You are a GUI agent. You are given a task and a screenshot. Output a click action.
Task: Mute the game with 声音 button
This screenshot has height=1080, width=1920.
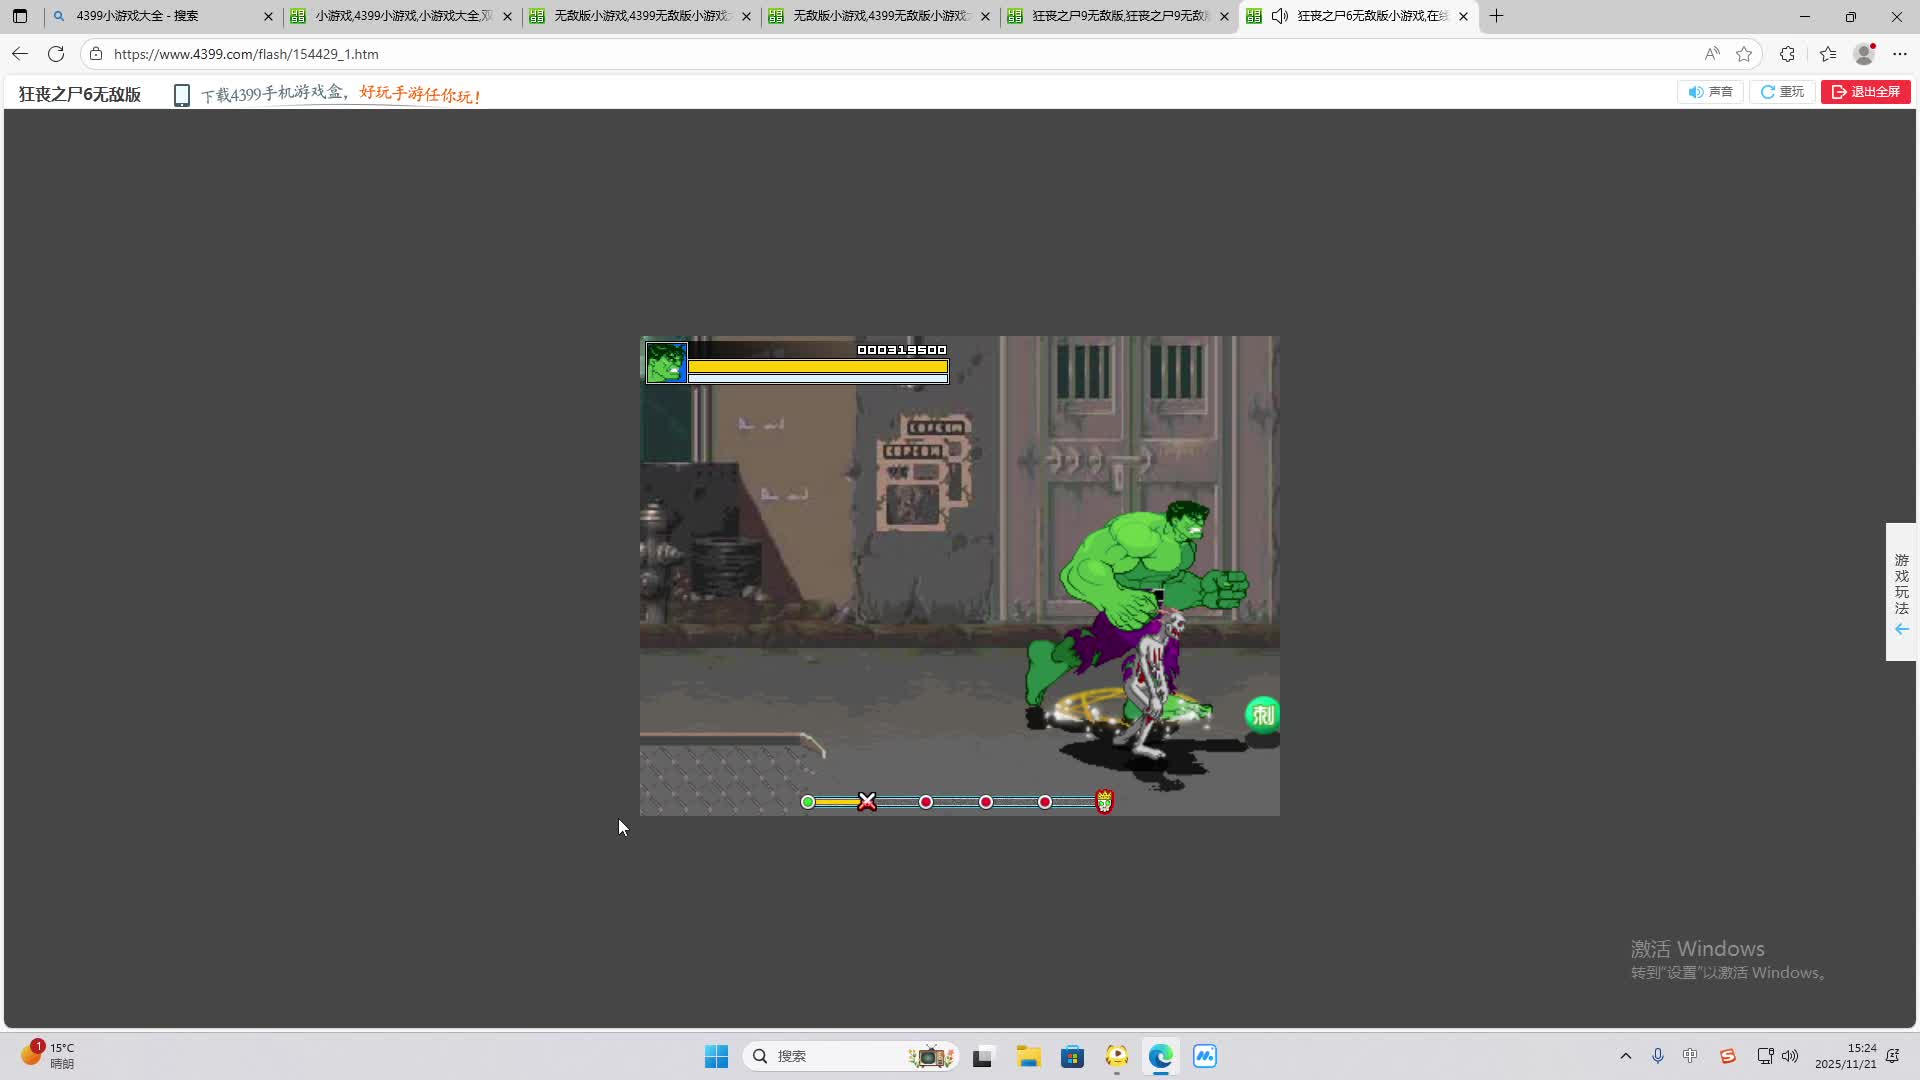pos(1710,92)
